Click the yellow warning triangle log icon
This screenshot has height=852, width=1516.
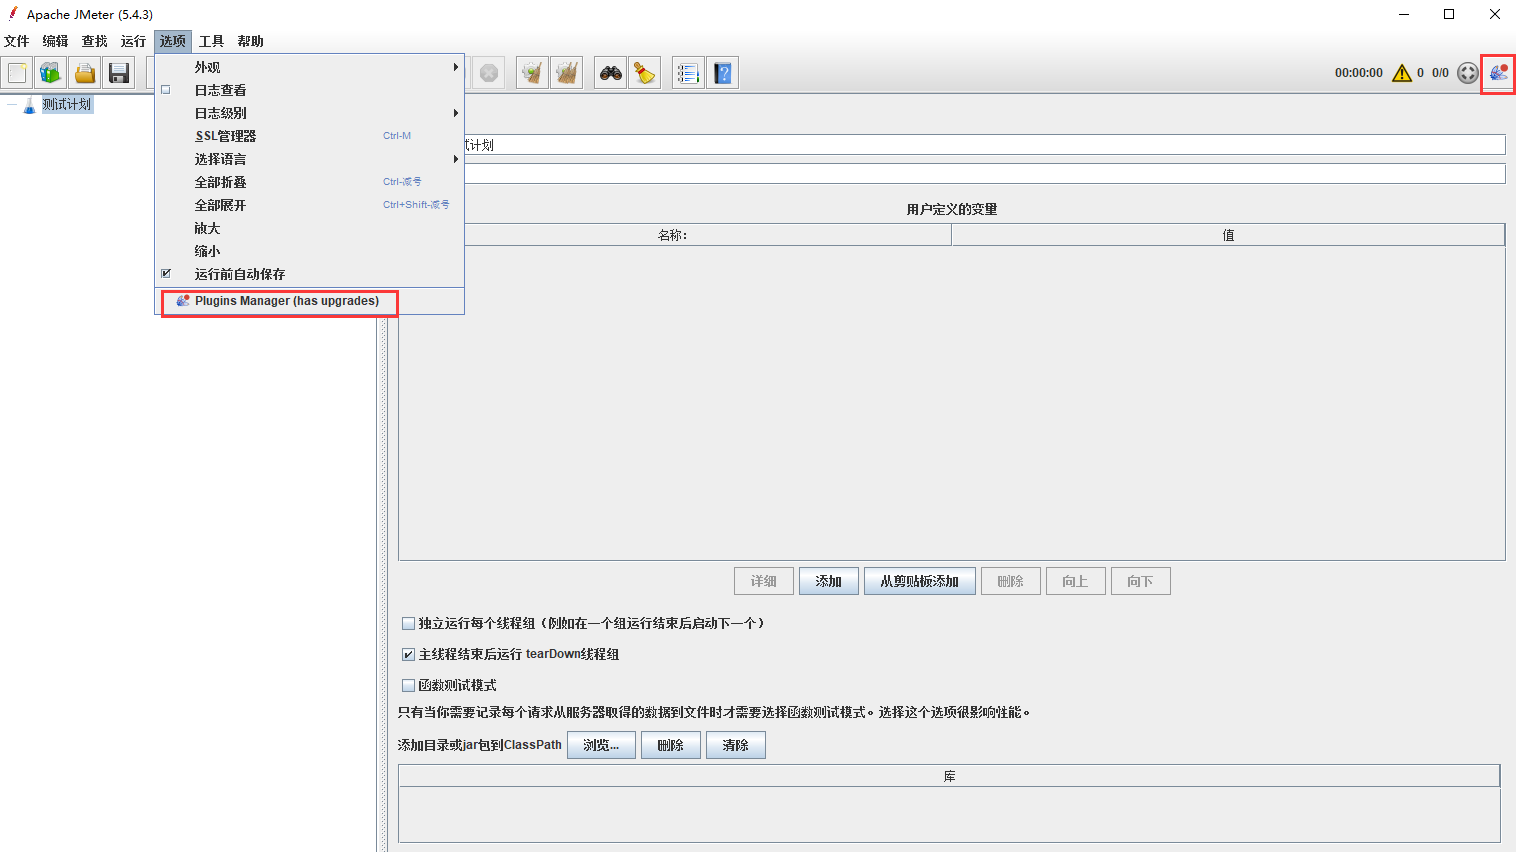point(1402,73)
